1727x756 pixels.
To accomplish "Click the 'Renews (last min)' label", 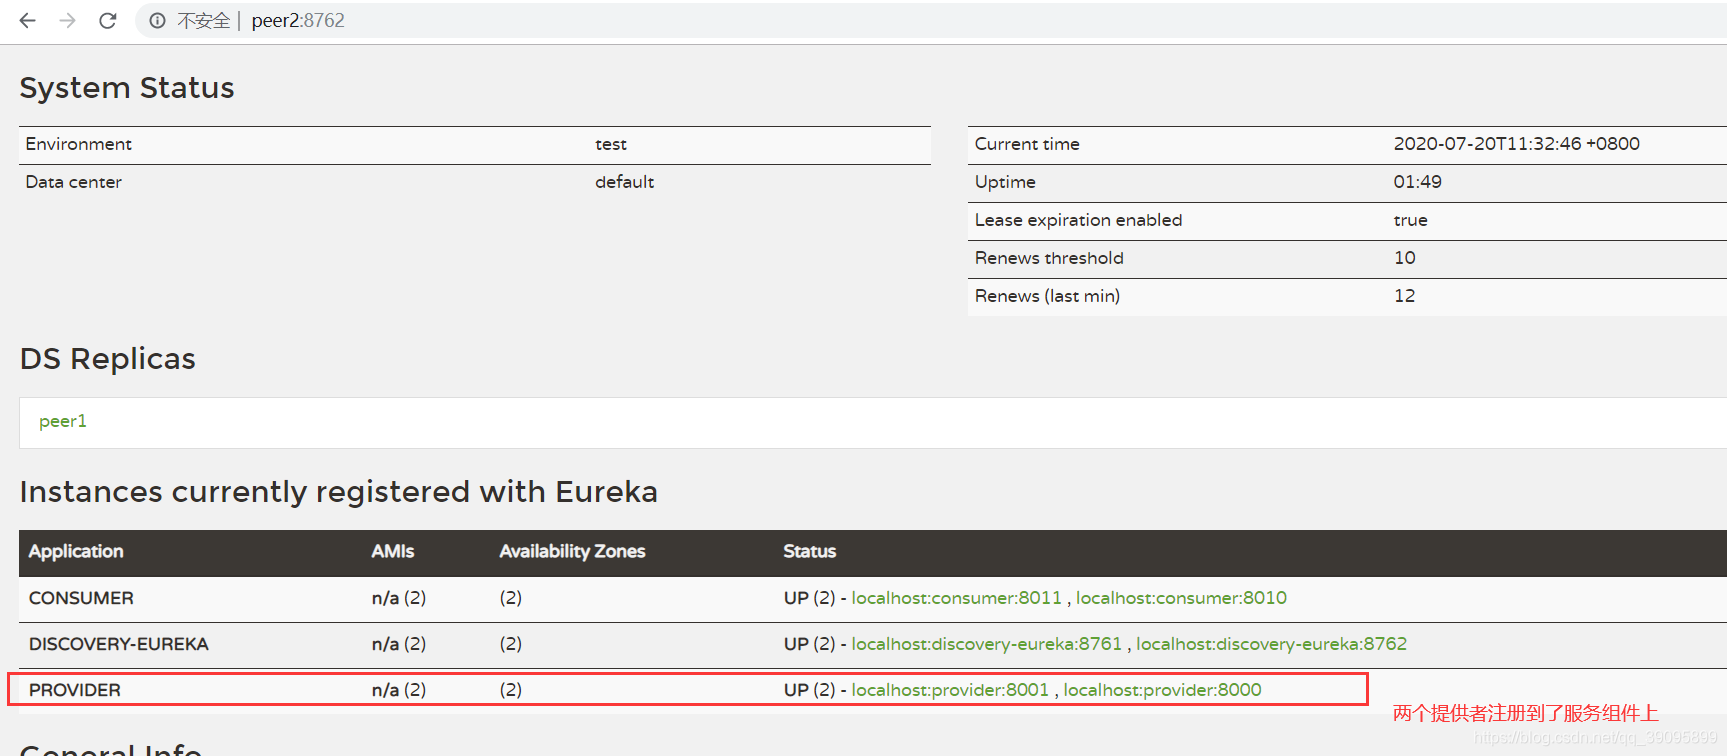I will (x=1047, y=296).
